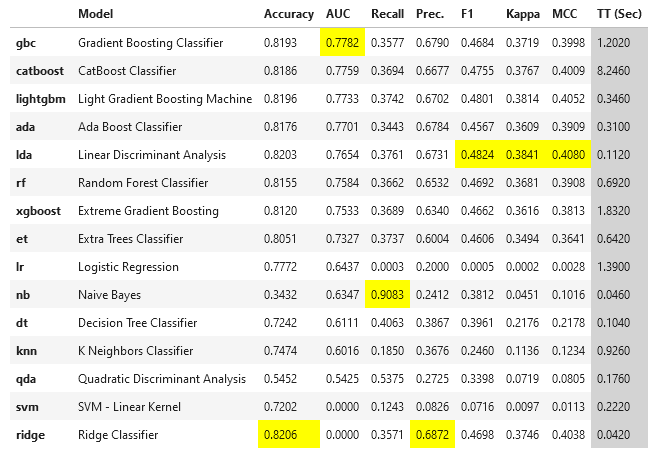Select the qda row index label
Screen dimensions: 663x460
tap(26, 379)
